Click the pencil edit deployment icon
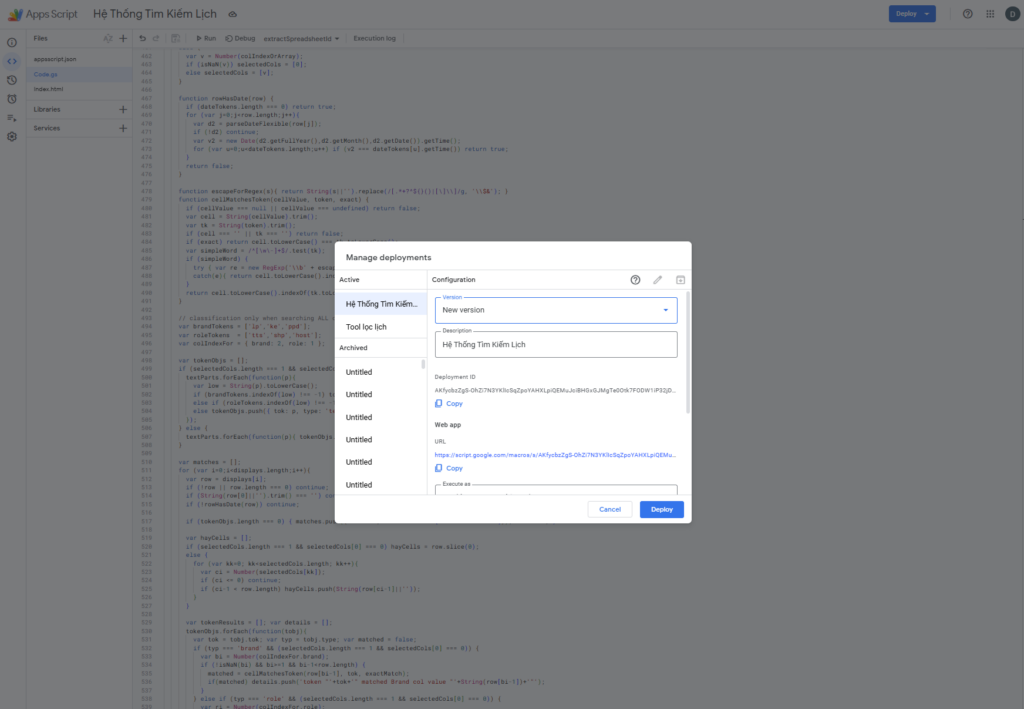This screenshot has width=1024, height=709. coord(658,280)
